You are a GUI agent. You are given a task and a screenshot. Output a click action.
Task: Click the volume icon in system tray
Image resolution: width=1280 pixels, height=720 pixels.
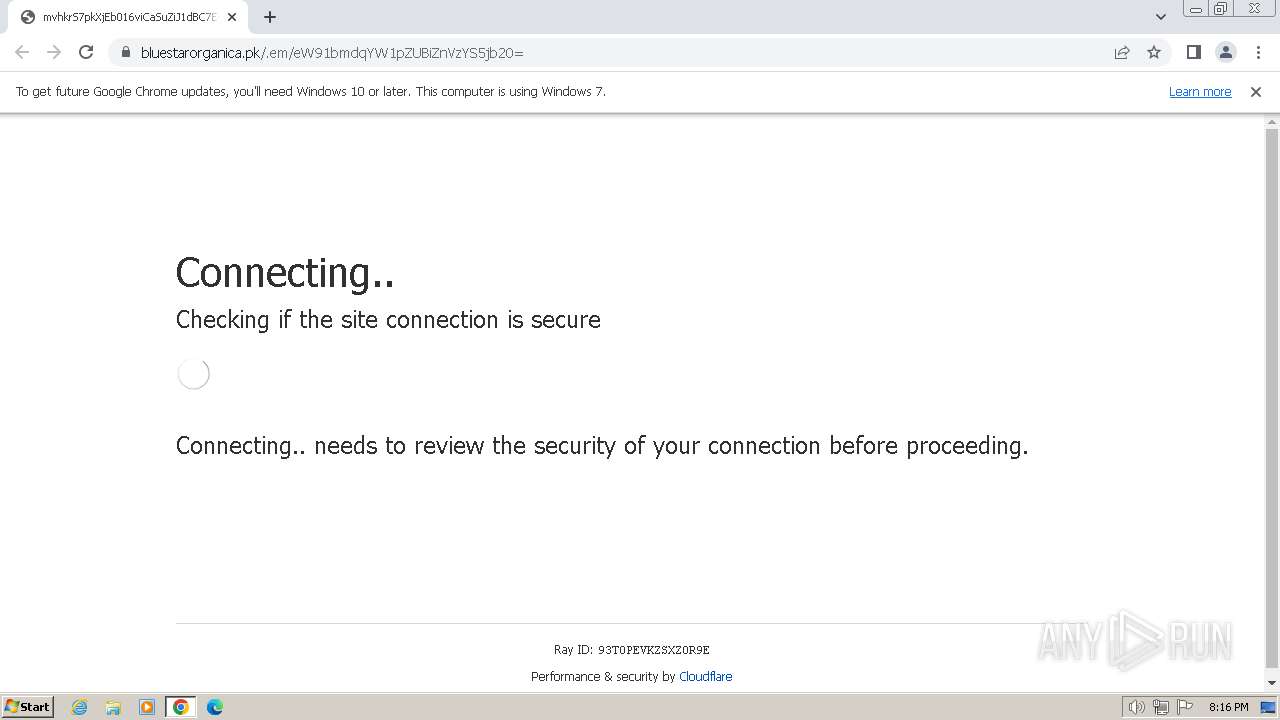pos(1136,707)
